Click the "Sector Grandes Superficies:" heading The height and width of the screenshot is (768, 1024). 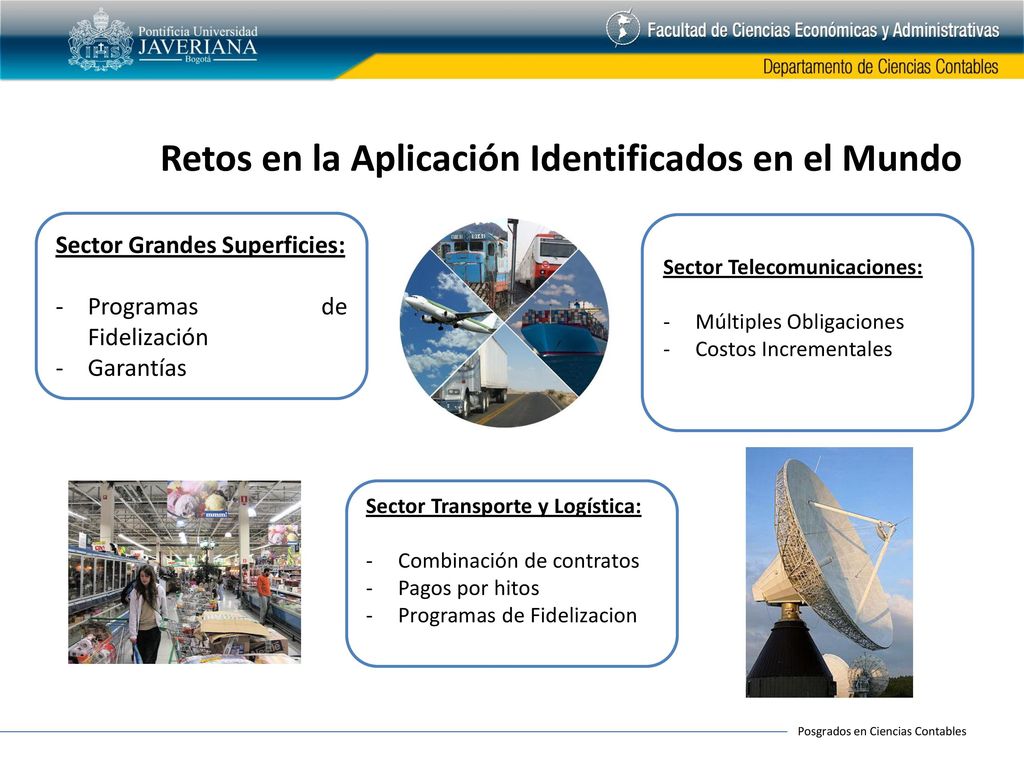click(200, 245)
